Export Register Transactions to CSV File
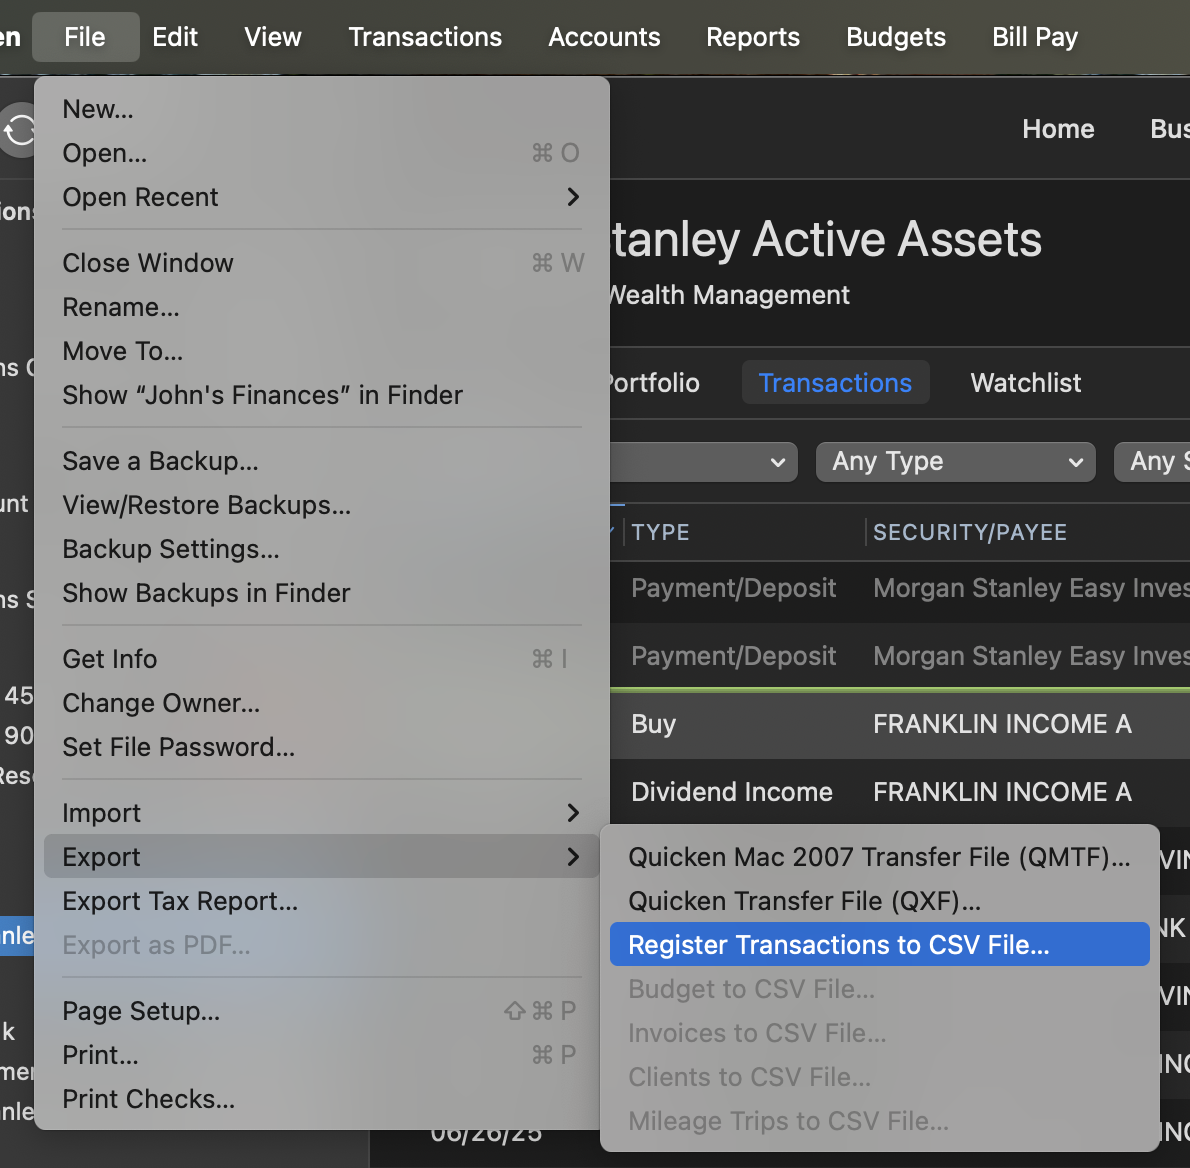Image resolution: width=1190 pixels, height=1168 pixels. (880, 945)
